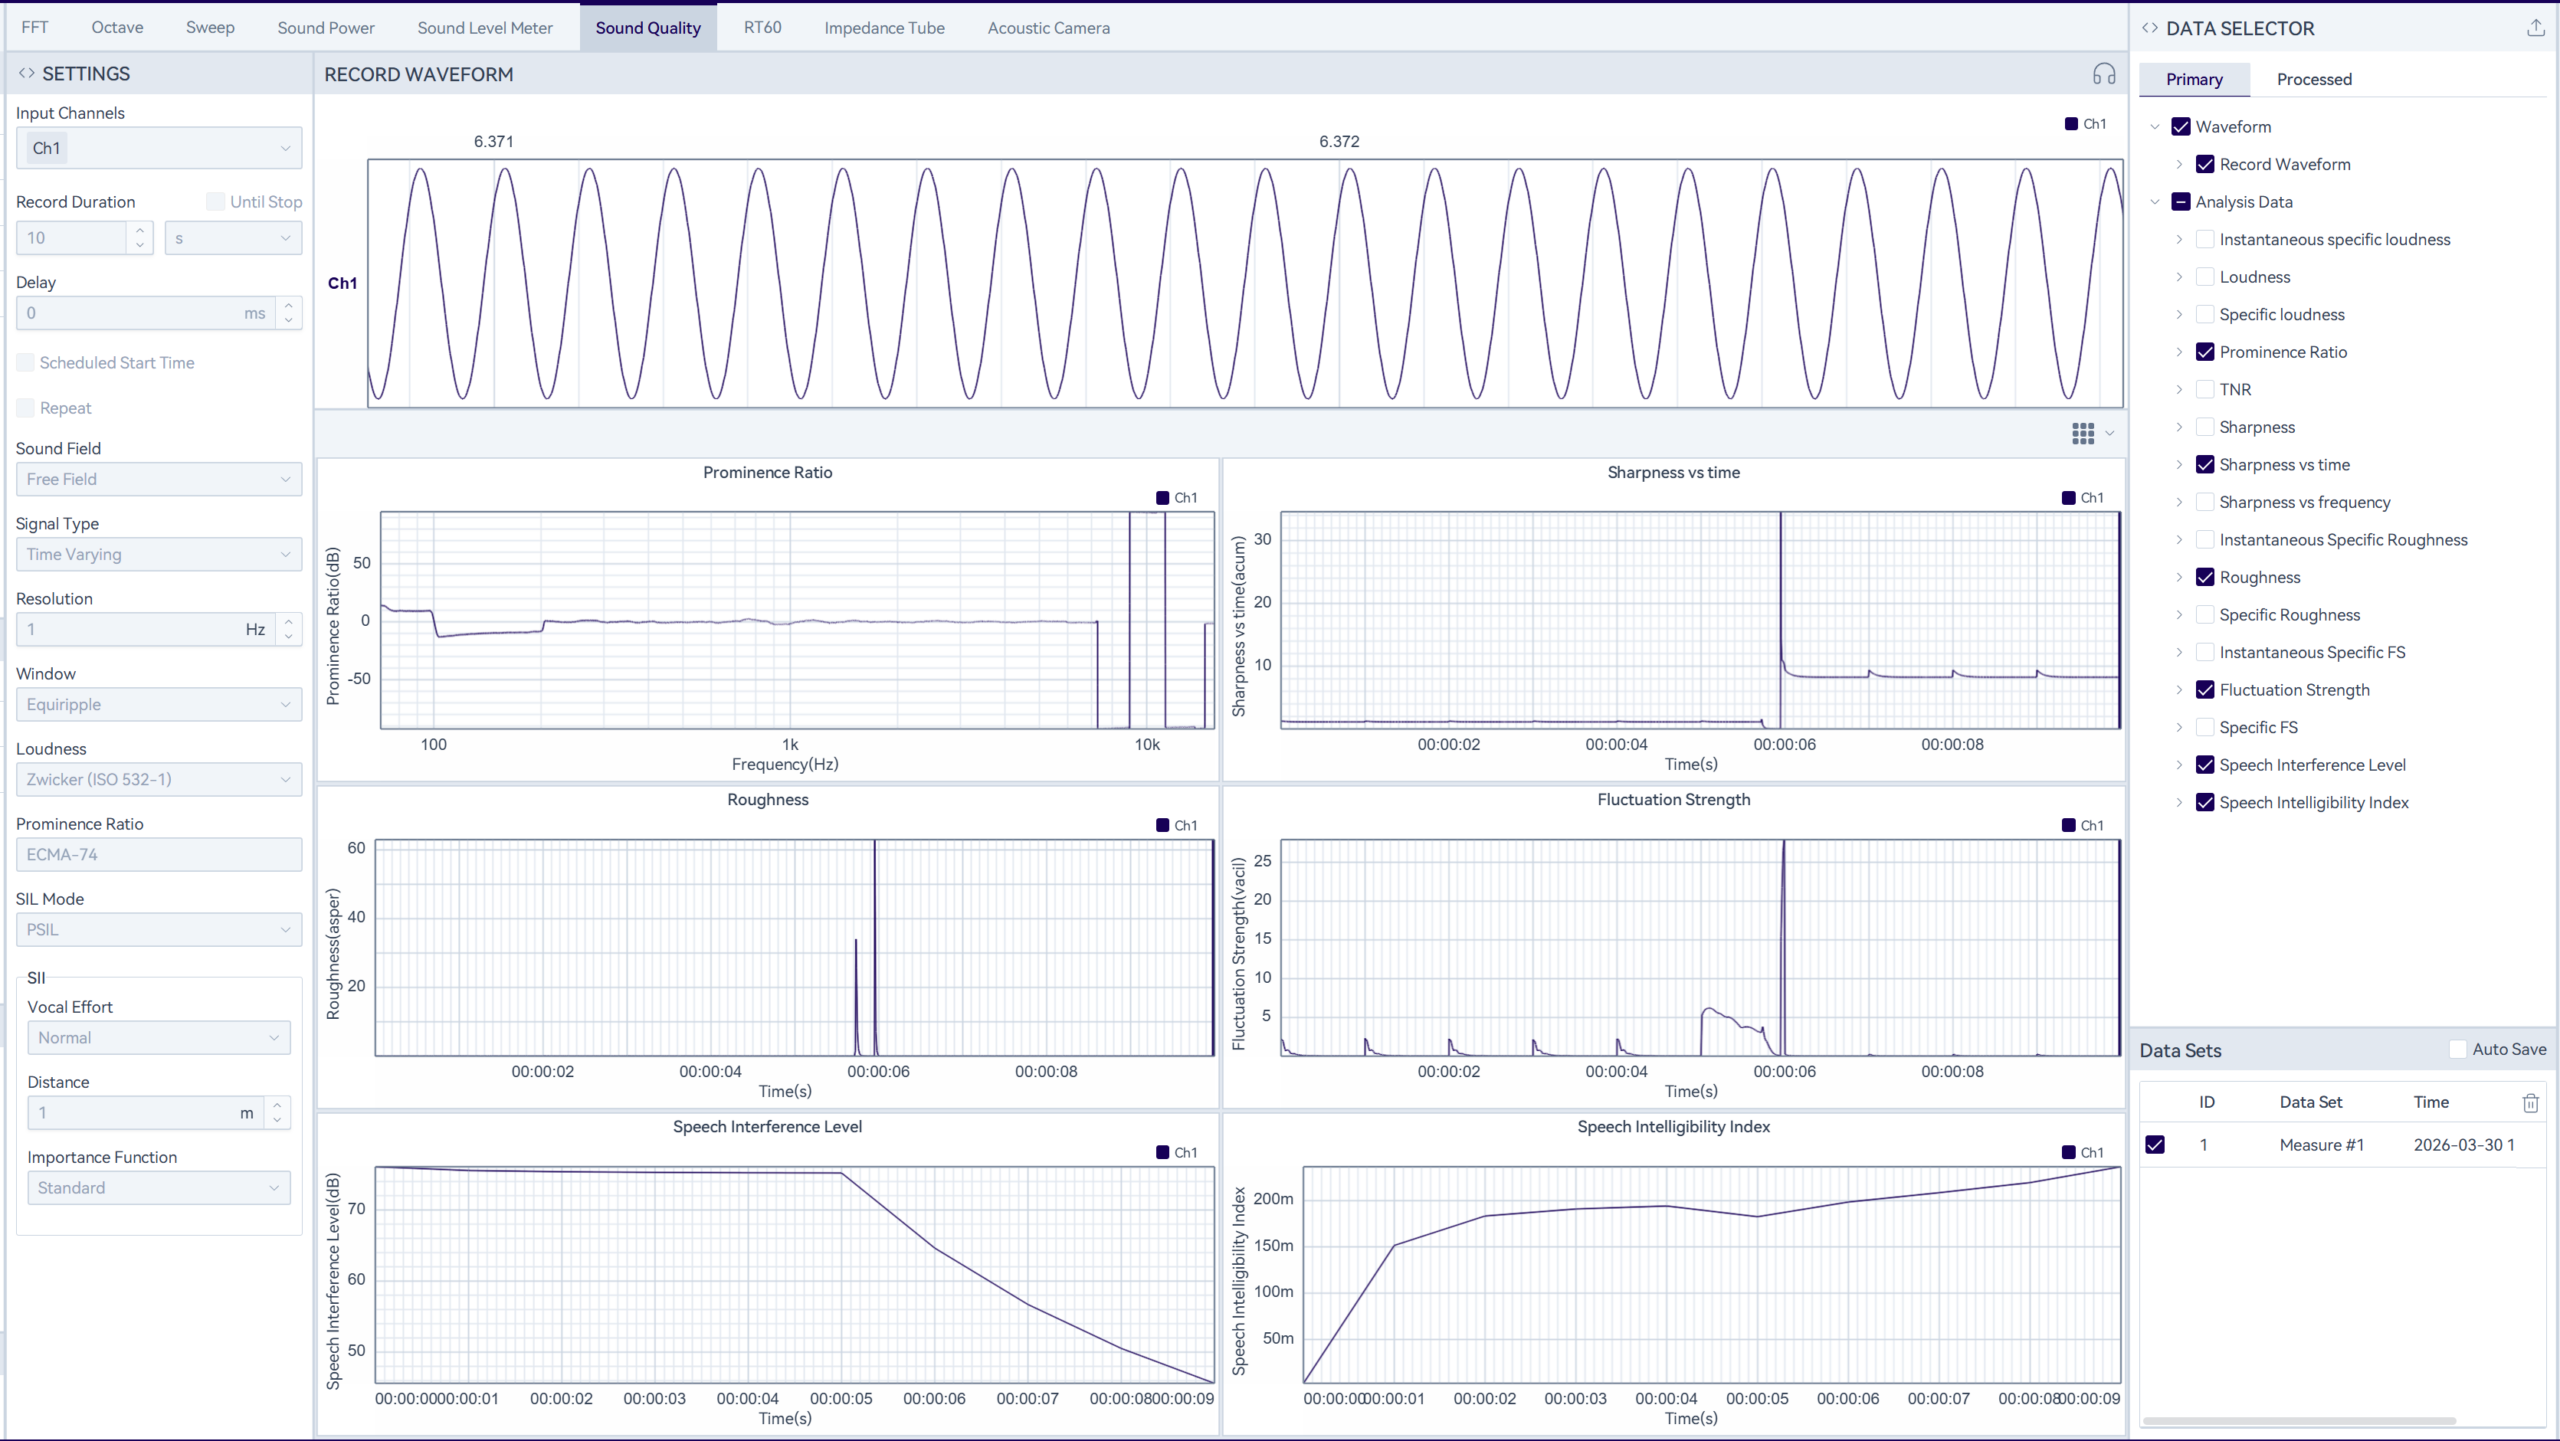Click the Record Waveform tree label
Viewport: 2560px width, 1441px height.
pos(2284,164)
